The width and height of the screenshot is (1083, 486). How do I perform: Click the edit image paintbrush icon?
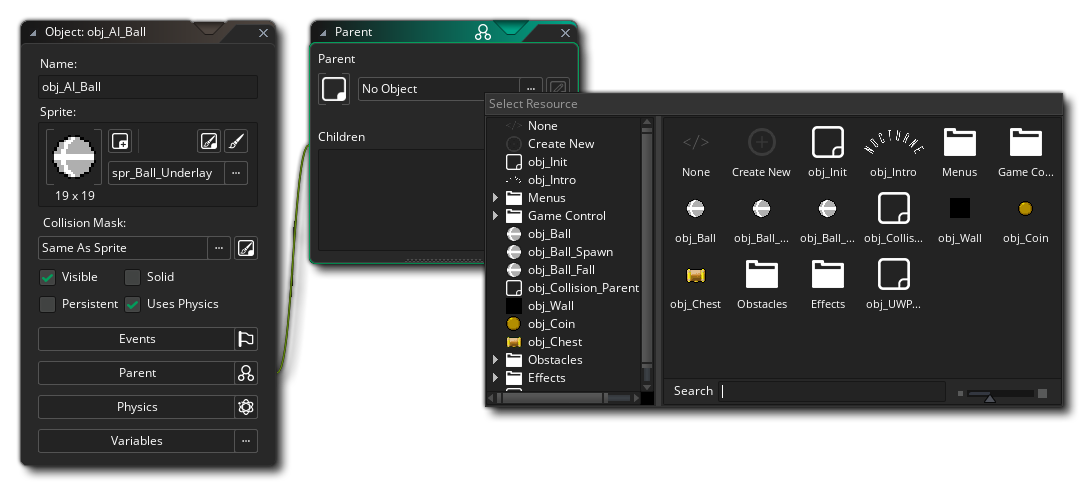[x=235, y=141]
